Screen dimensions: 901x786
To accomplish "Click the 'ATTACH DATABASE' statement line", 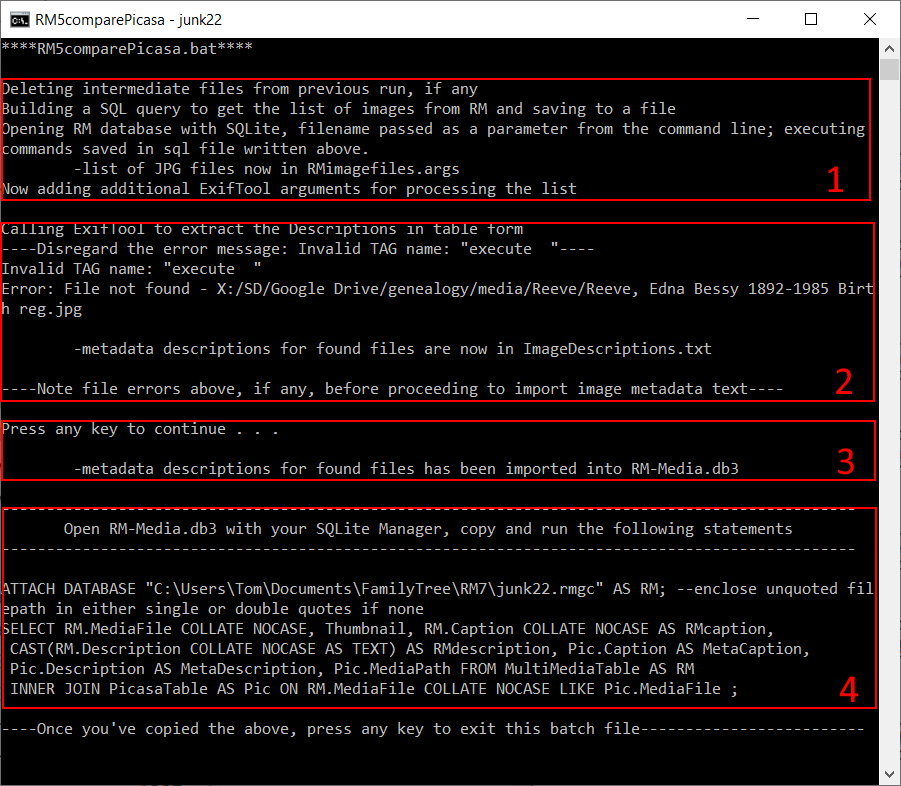I will (437, 589).
